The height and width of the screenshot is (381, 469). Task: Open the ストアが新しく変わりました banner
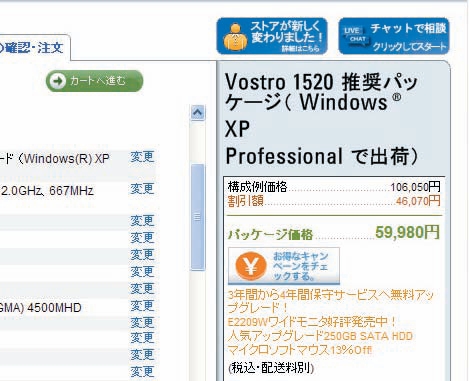tap(272, 36)
